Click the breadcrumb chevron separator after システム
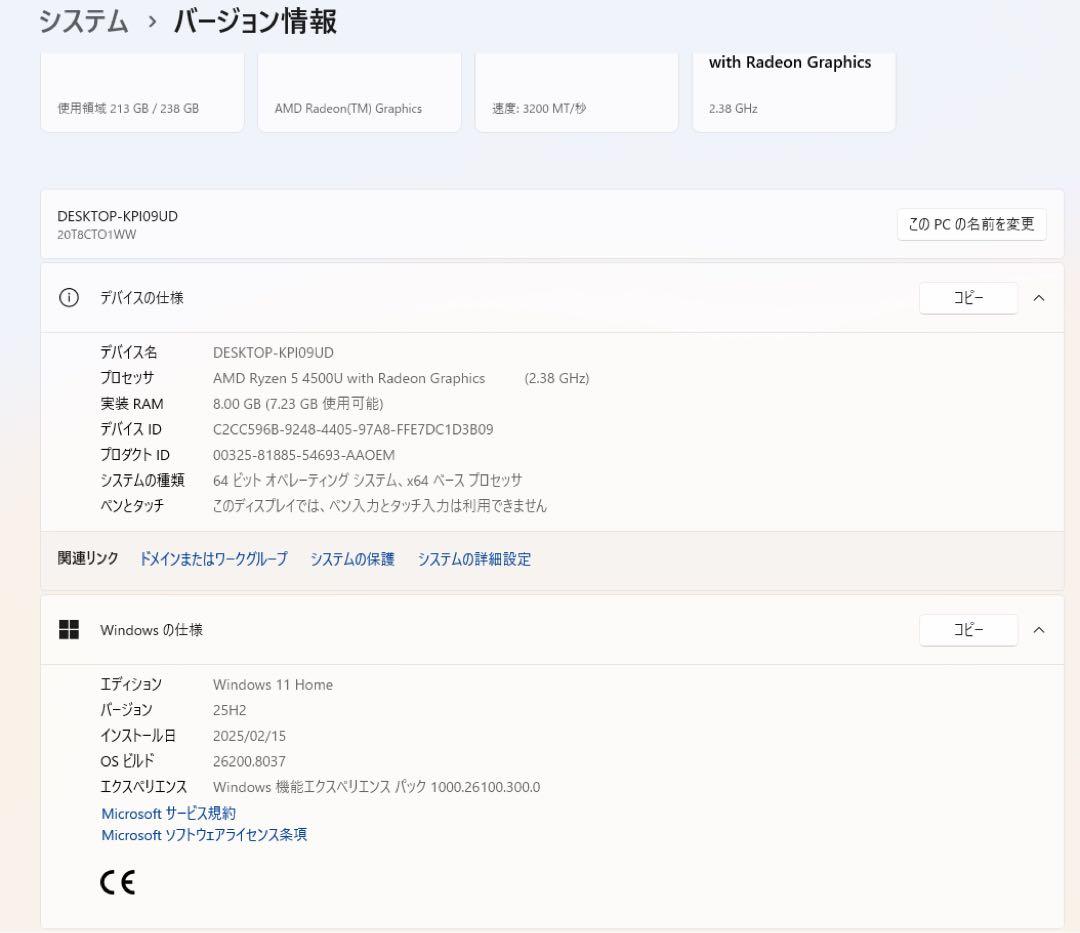This screenshot has width=1080, height=933. [152, 22]
